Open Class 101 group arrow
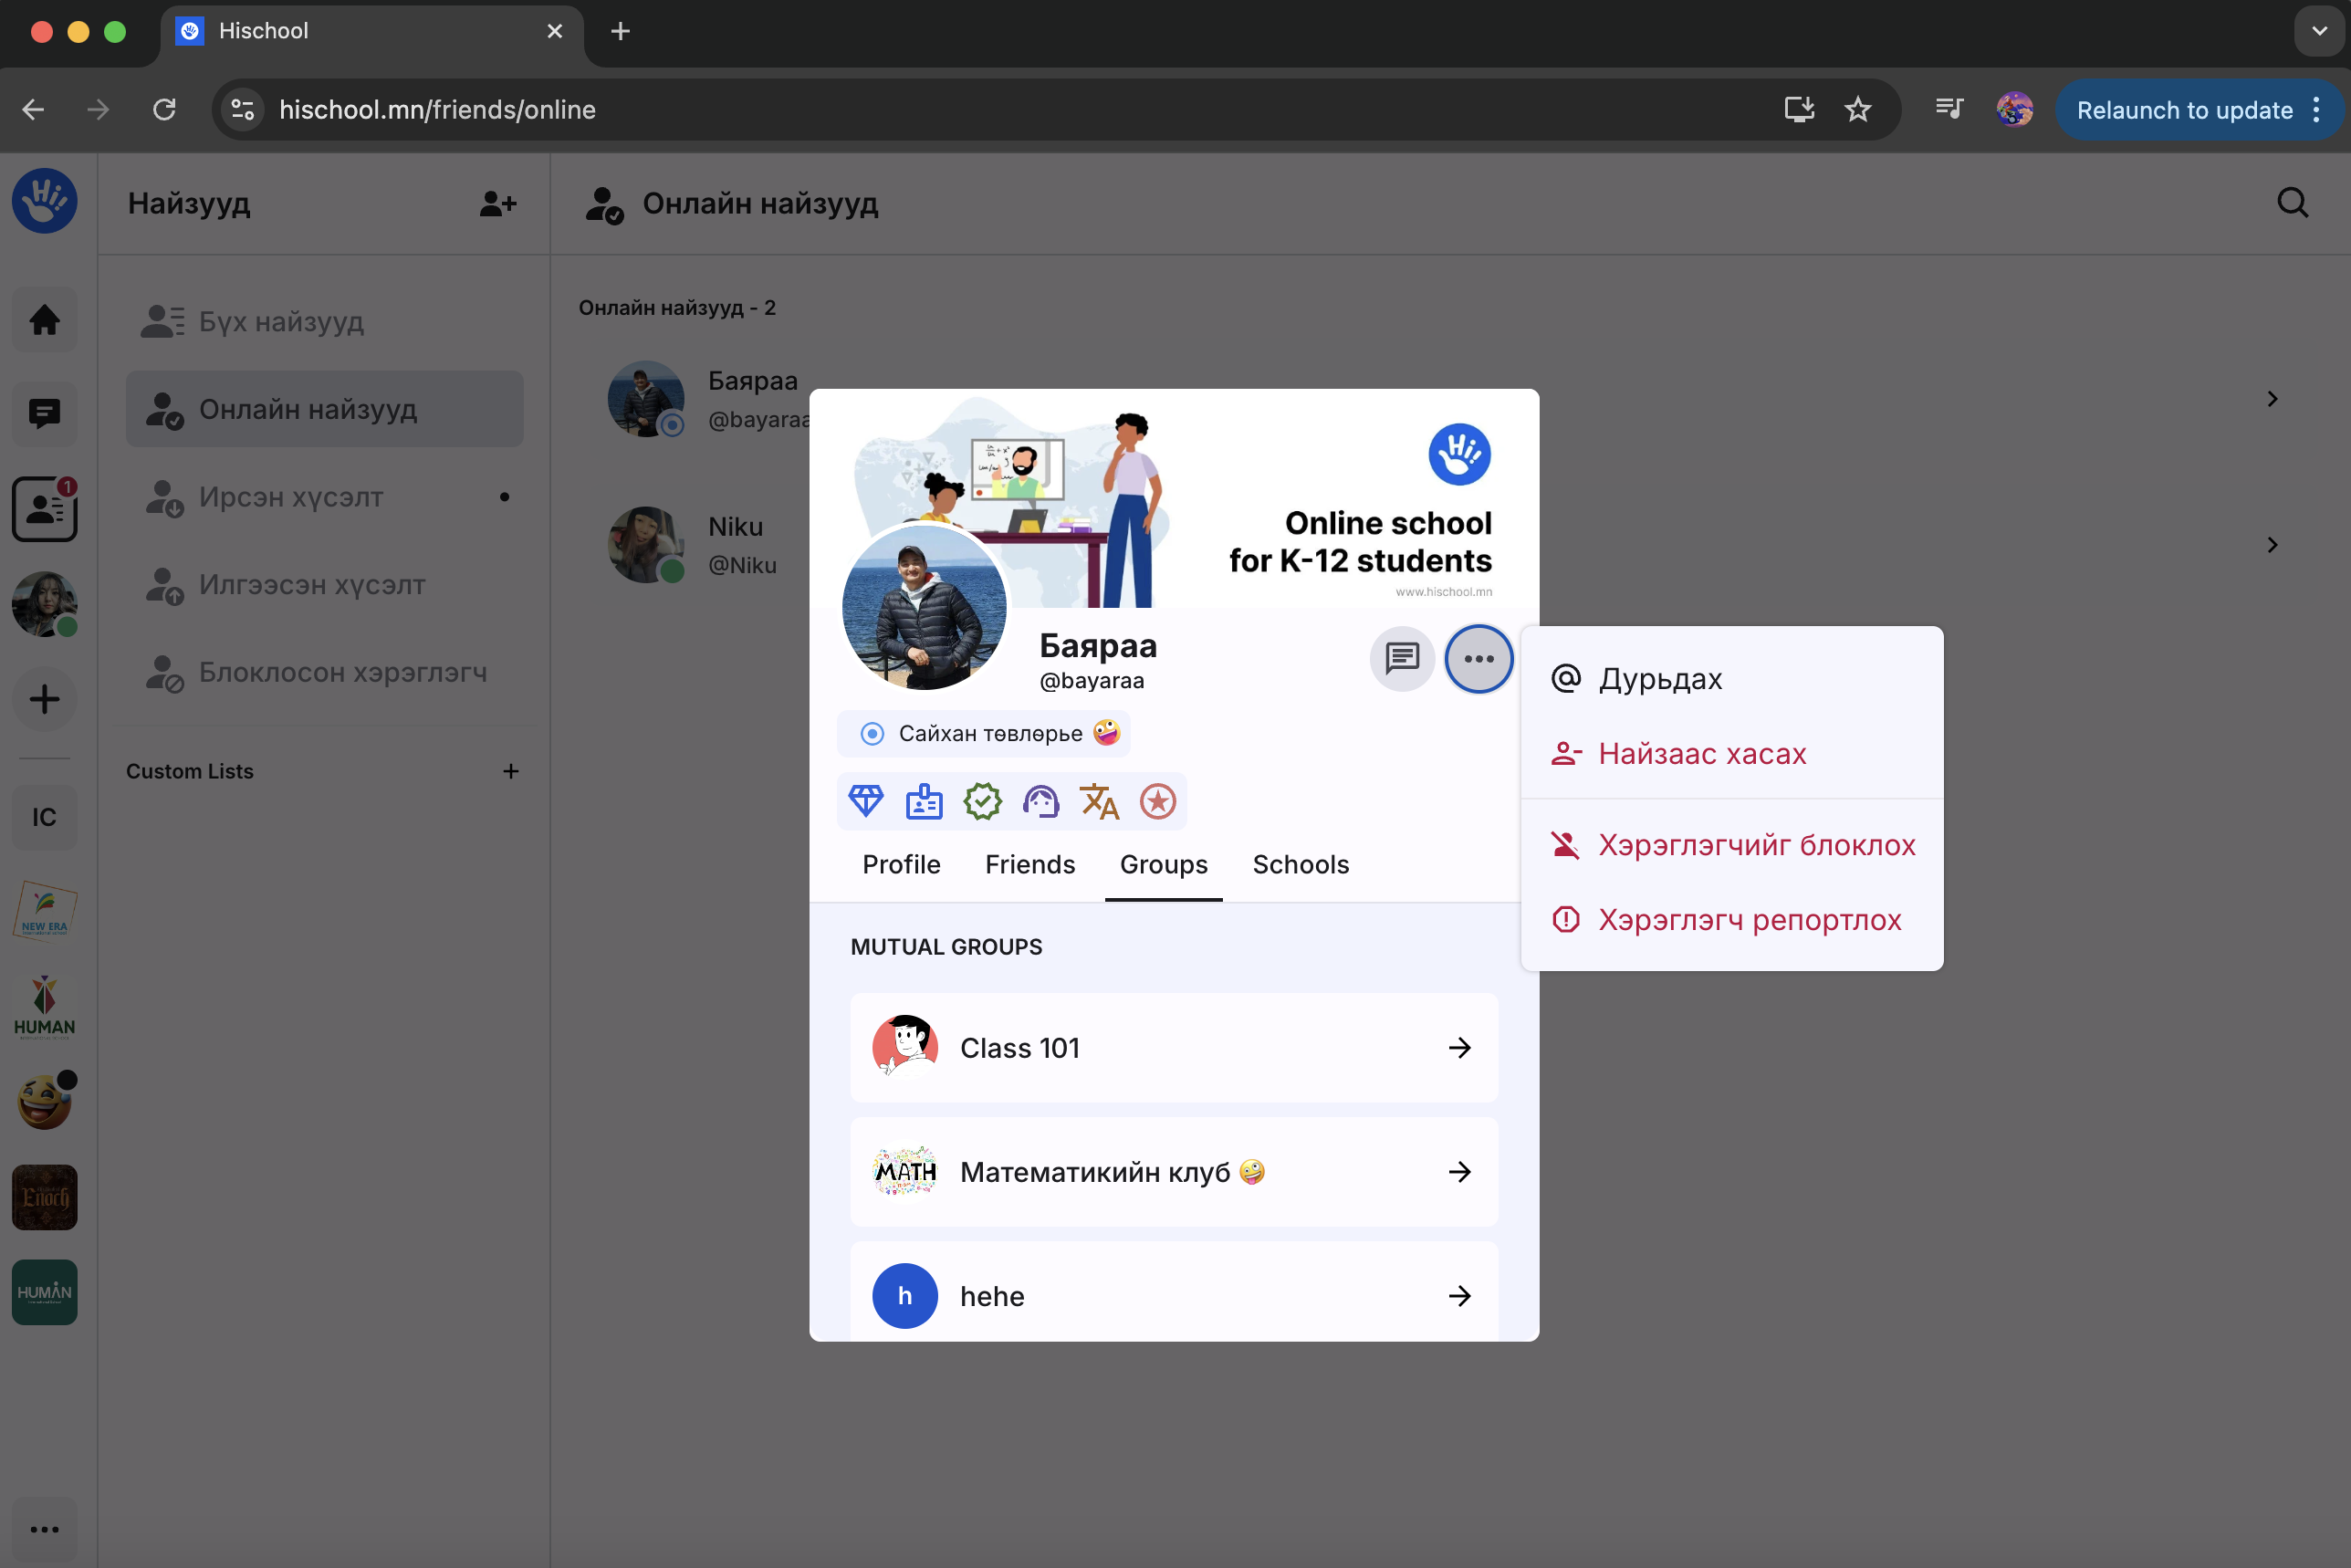 click(x=1459, y=1047)
